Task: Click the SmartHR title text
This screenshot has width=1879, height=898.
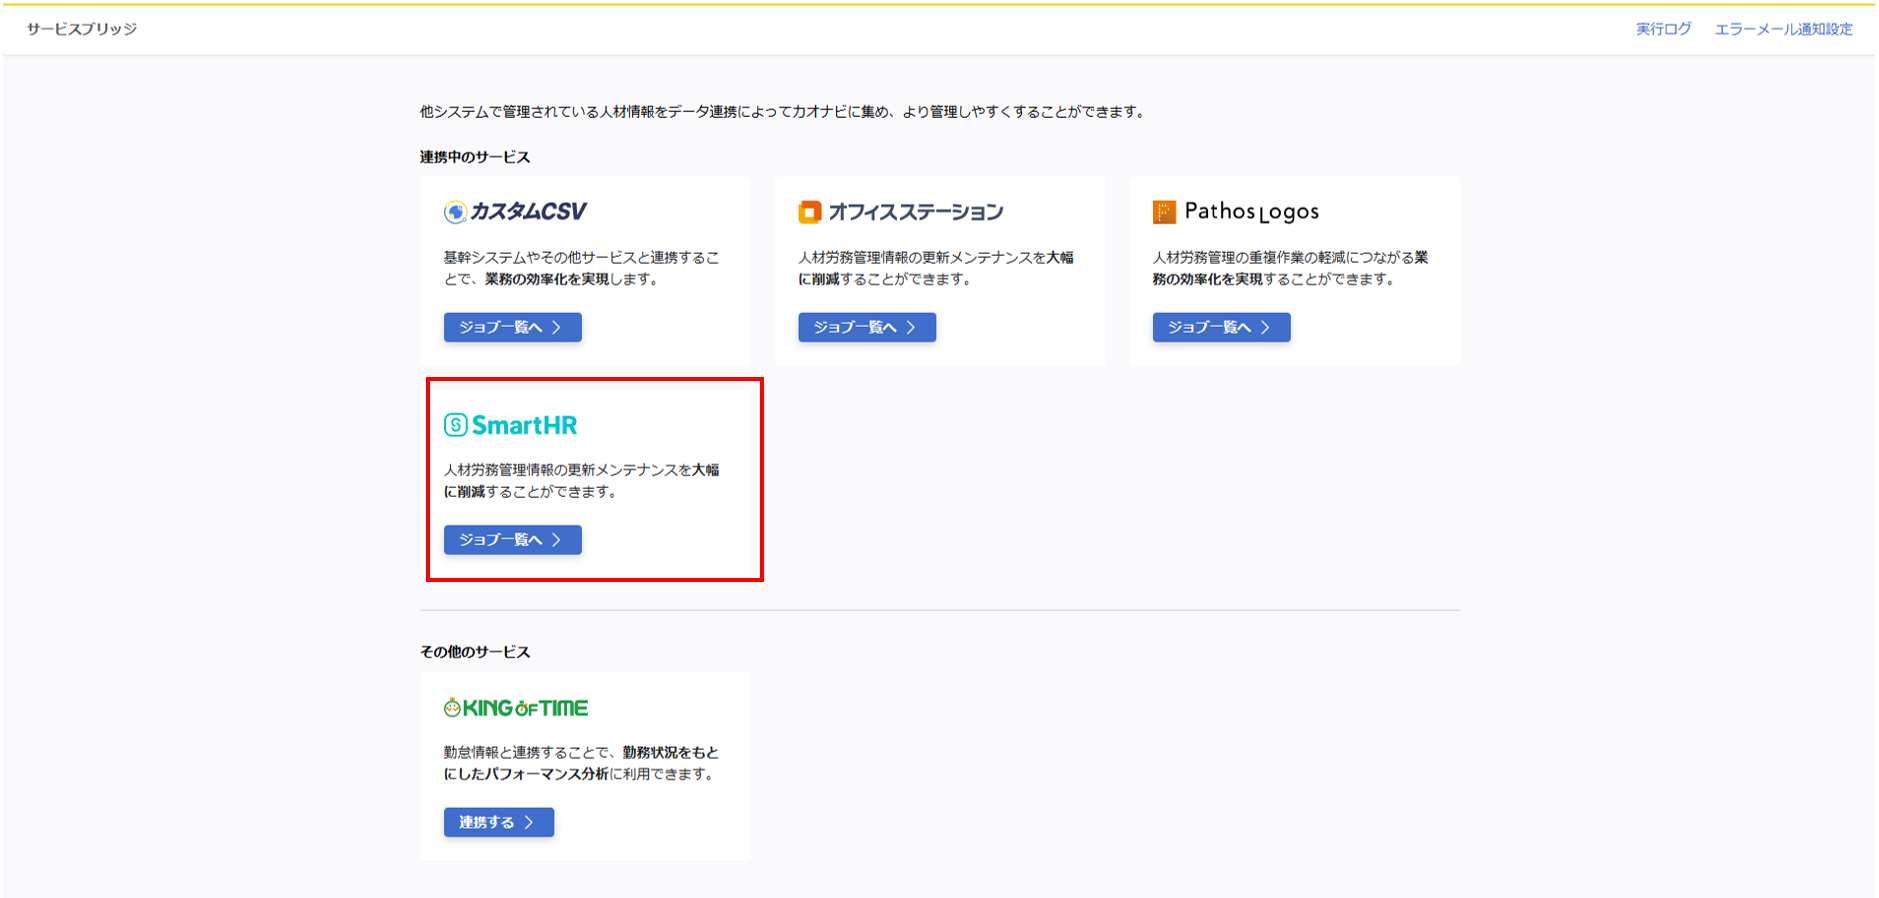Action: point(525,425)
